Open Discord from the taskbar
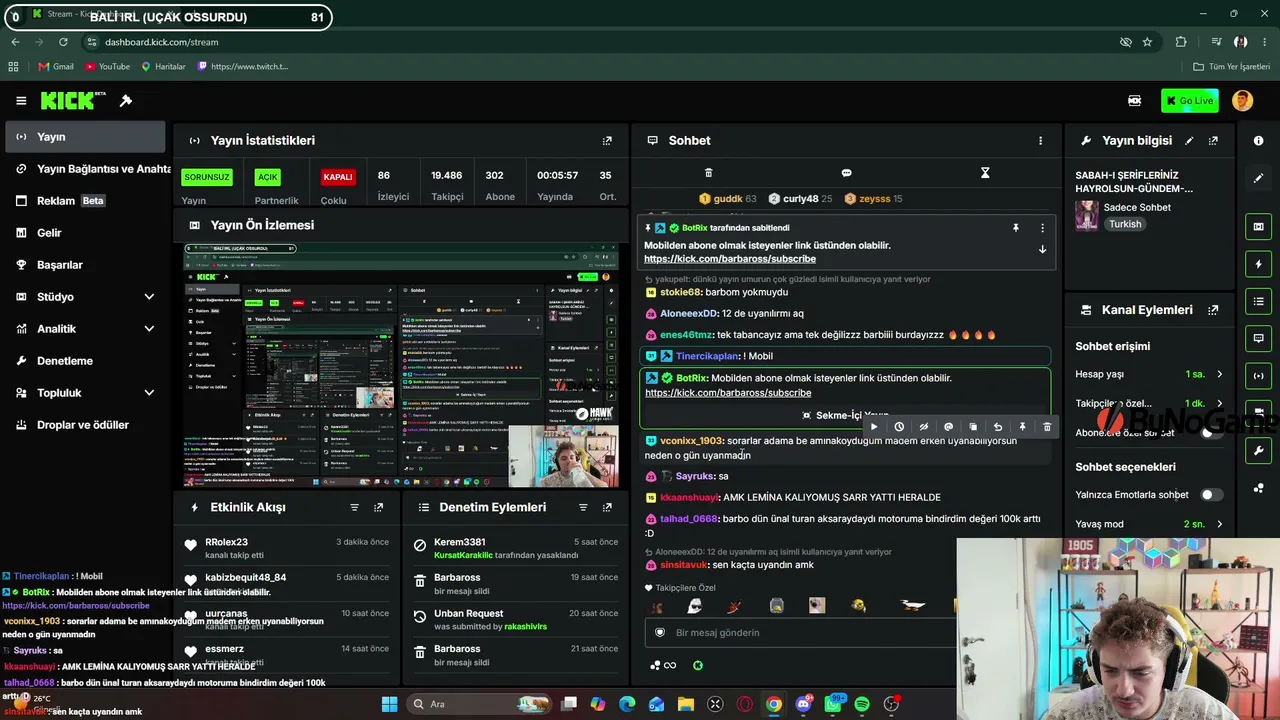The width and height of the screenshot is (1280, 720). point(803,704)
